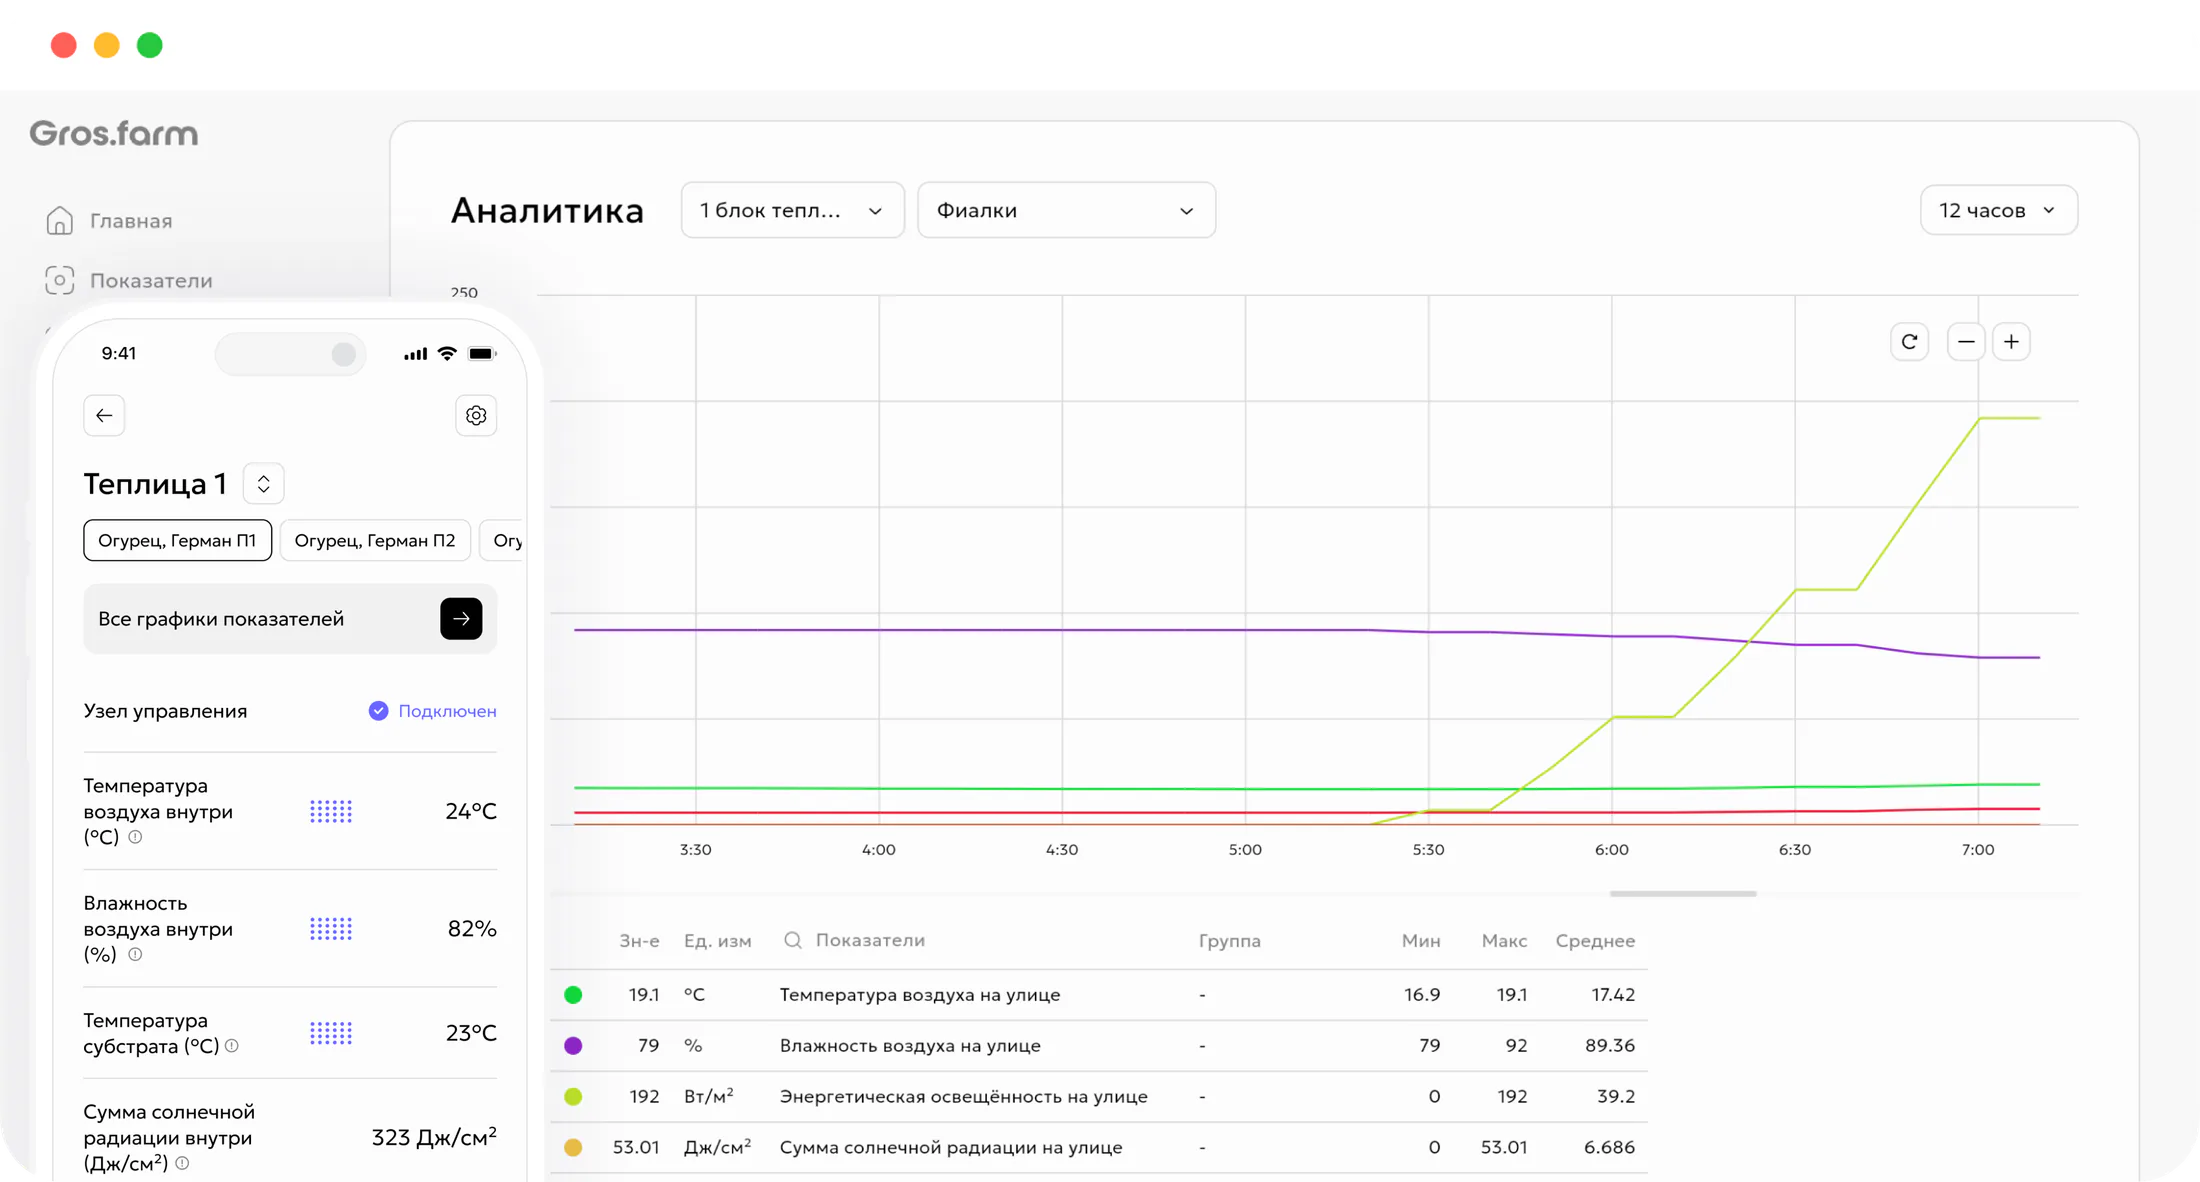Toggle the Подключен connection status check
The width and height of the screenshot is (2200, 1182).
pyautogui.click(x=378, y=711)
